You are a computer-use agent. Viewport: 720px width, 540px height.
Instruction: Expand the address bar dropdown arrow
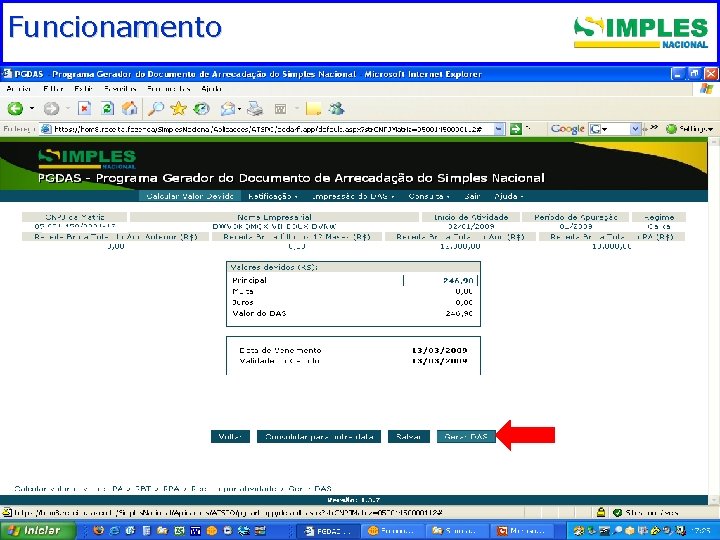(499, 129)
